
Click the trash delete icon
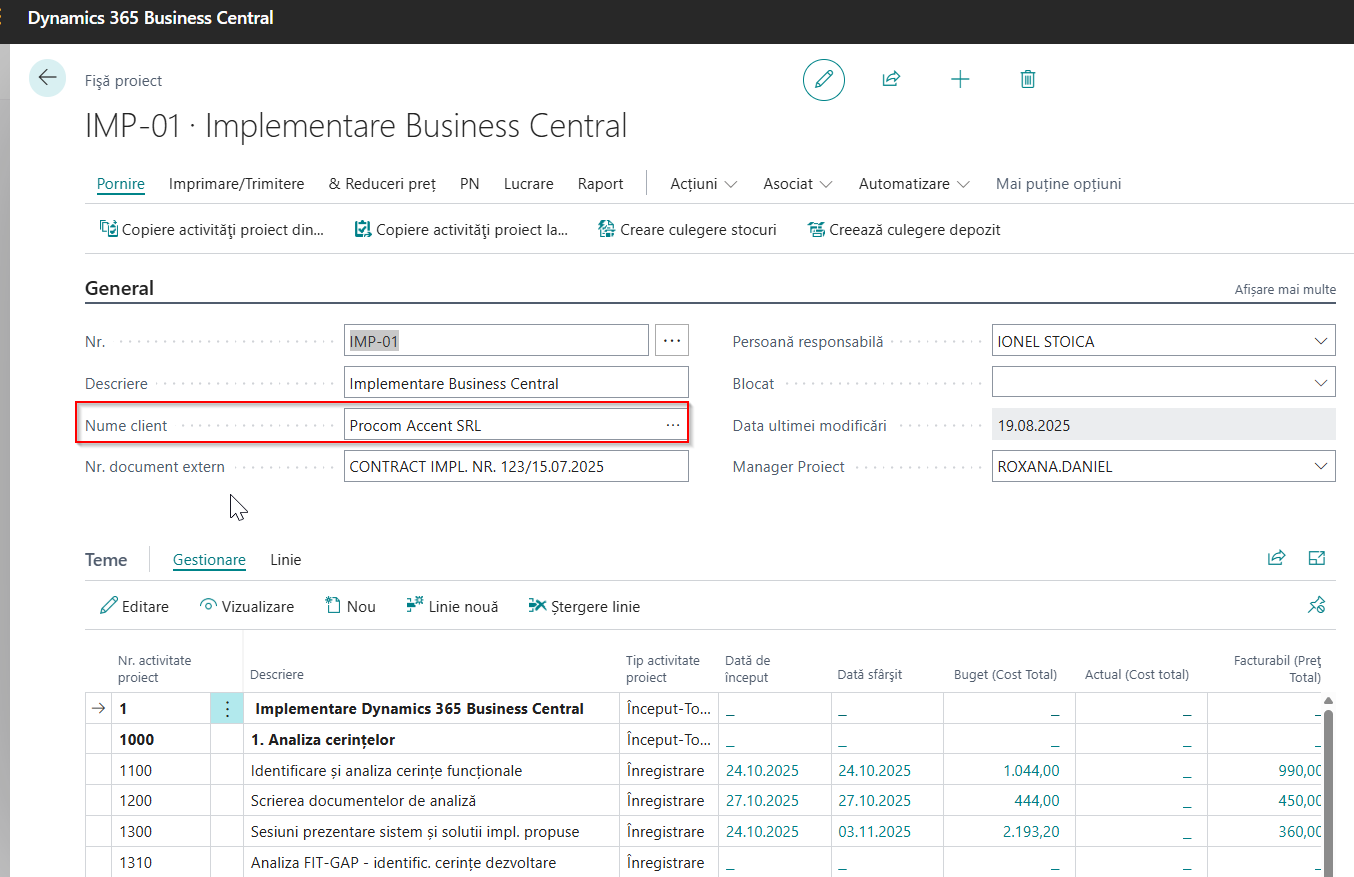click(1027, 80)
